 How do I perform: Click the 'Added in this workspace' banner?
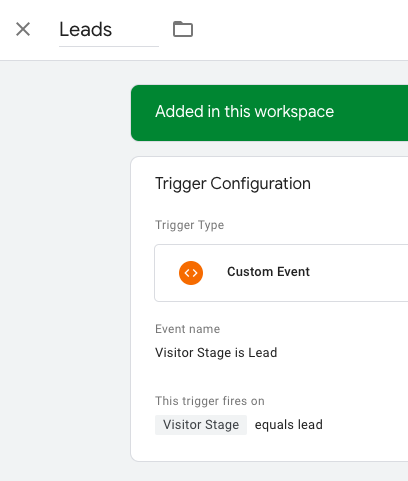[269, 113]
